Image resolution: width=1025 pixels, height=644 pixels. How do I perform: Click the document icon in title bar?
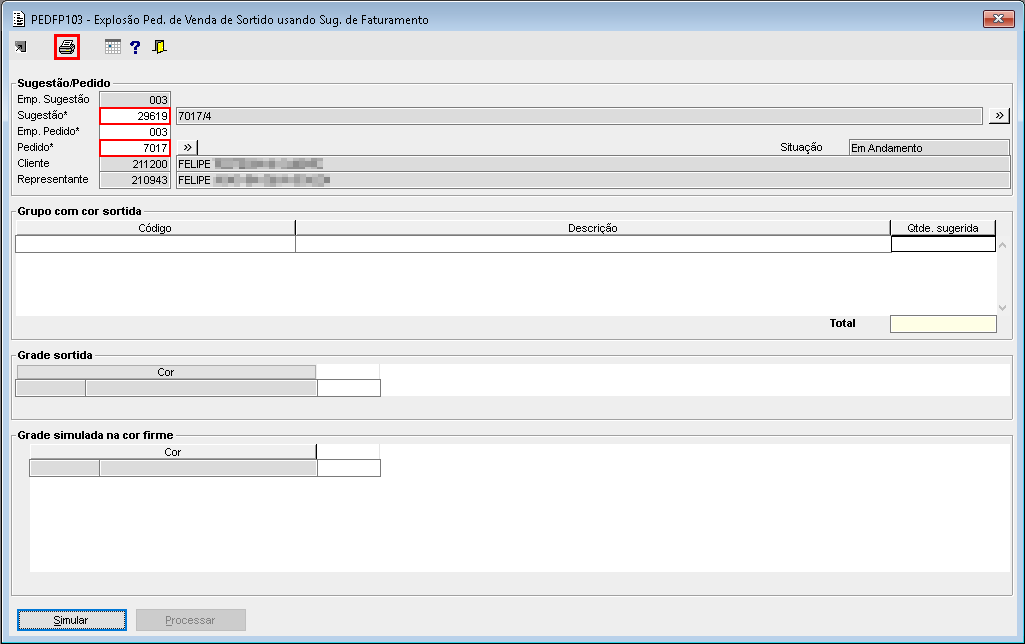pos(17,19)
